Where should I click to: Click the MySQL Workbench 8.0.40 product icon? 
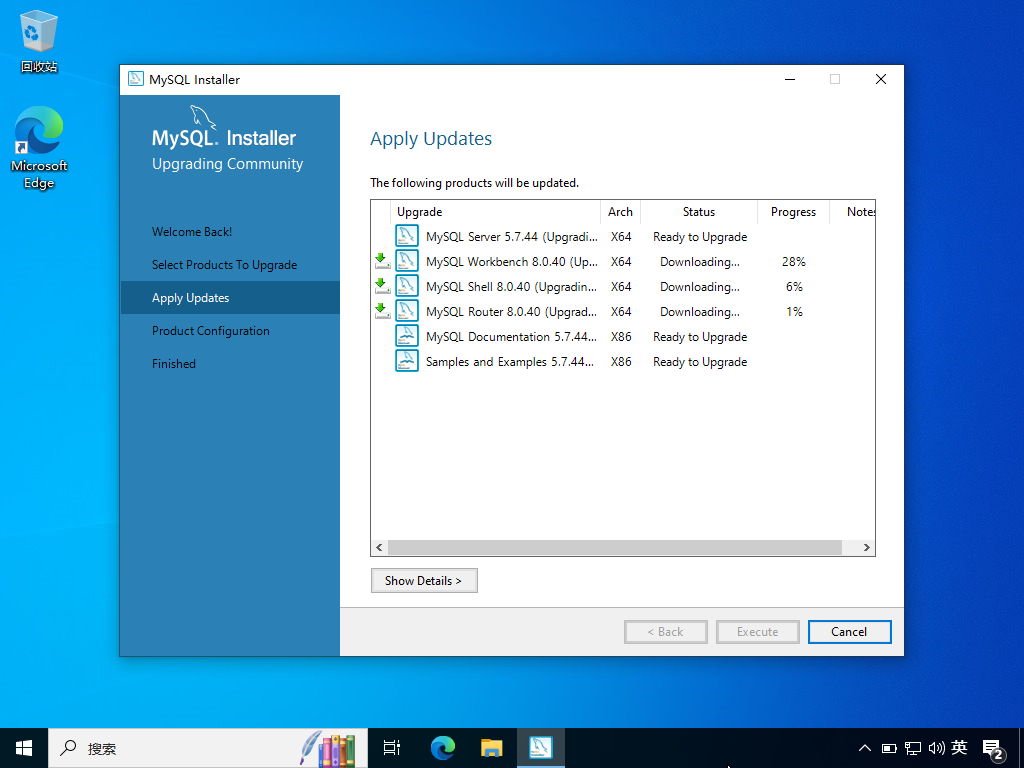[x=407, y=262]
